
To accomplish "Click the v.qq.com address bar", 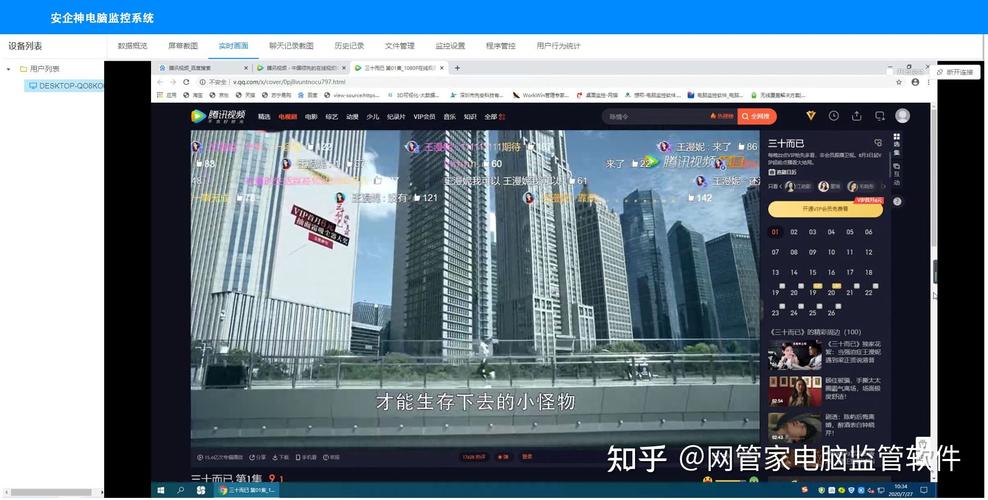I will tap(542, 82).
